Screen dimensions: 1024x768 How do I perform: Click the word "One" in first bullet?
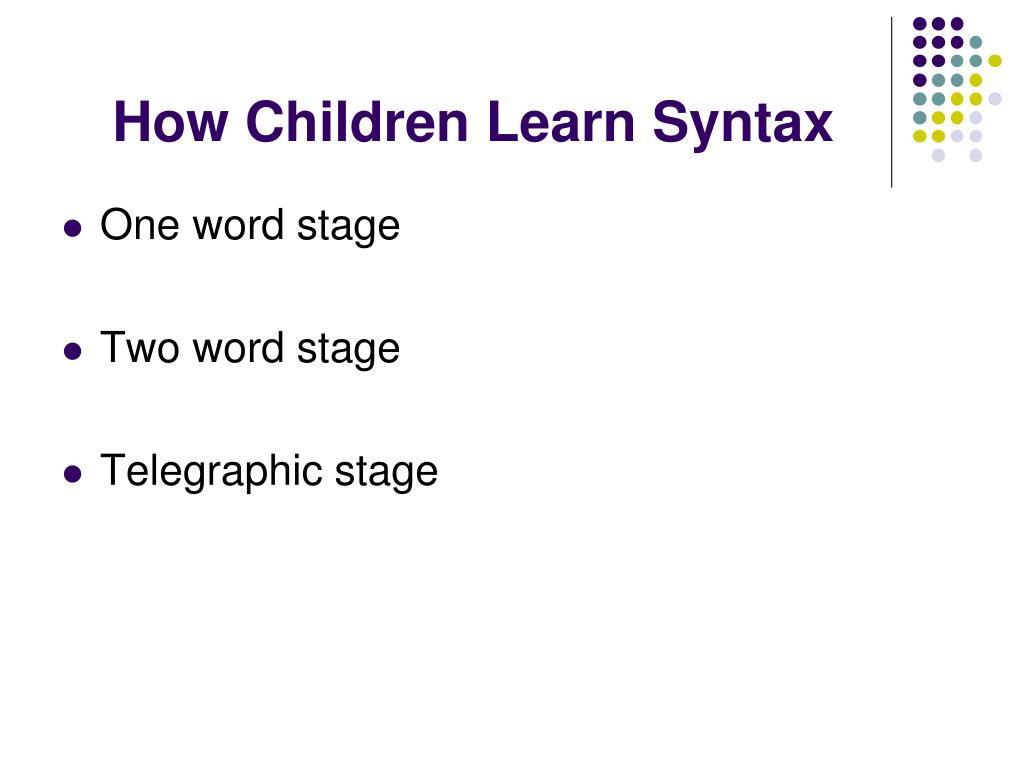(x=140, y=225)
